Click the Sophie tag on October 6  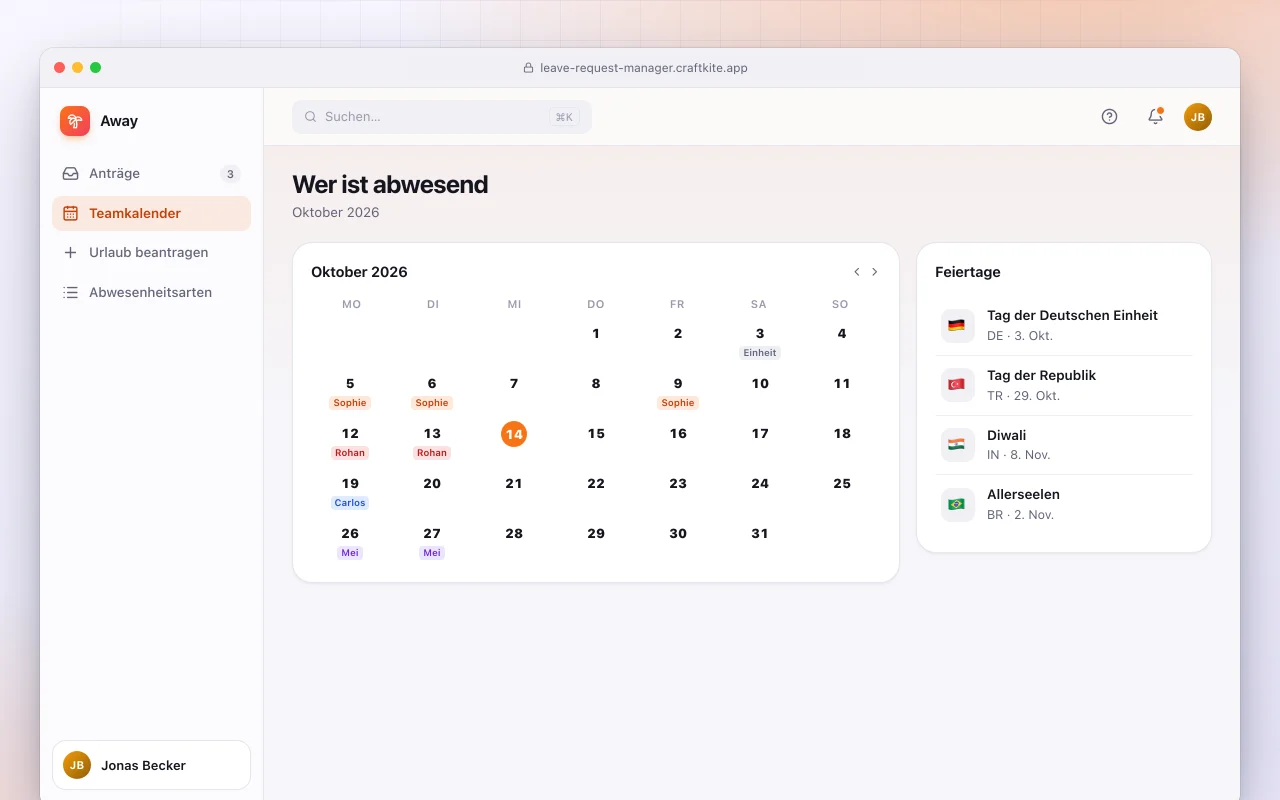pos(432,403)
